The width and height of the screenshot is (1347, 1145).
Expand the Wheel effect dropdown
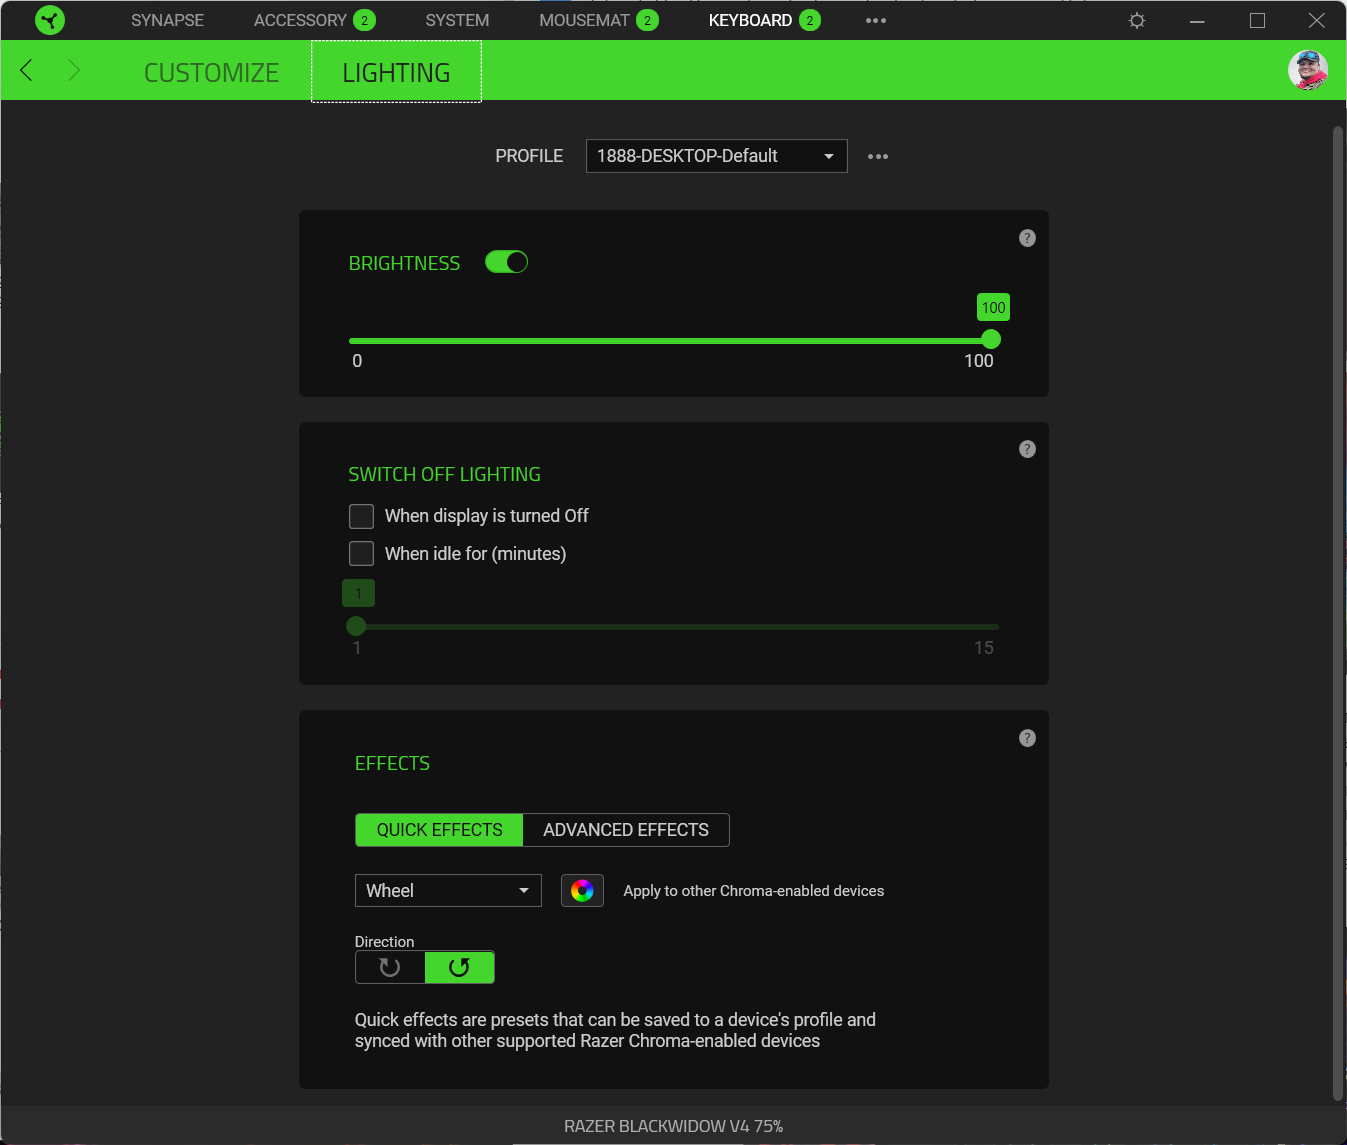(x=448, y=890)
